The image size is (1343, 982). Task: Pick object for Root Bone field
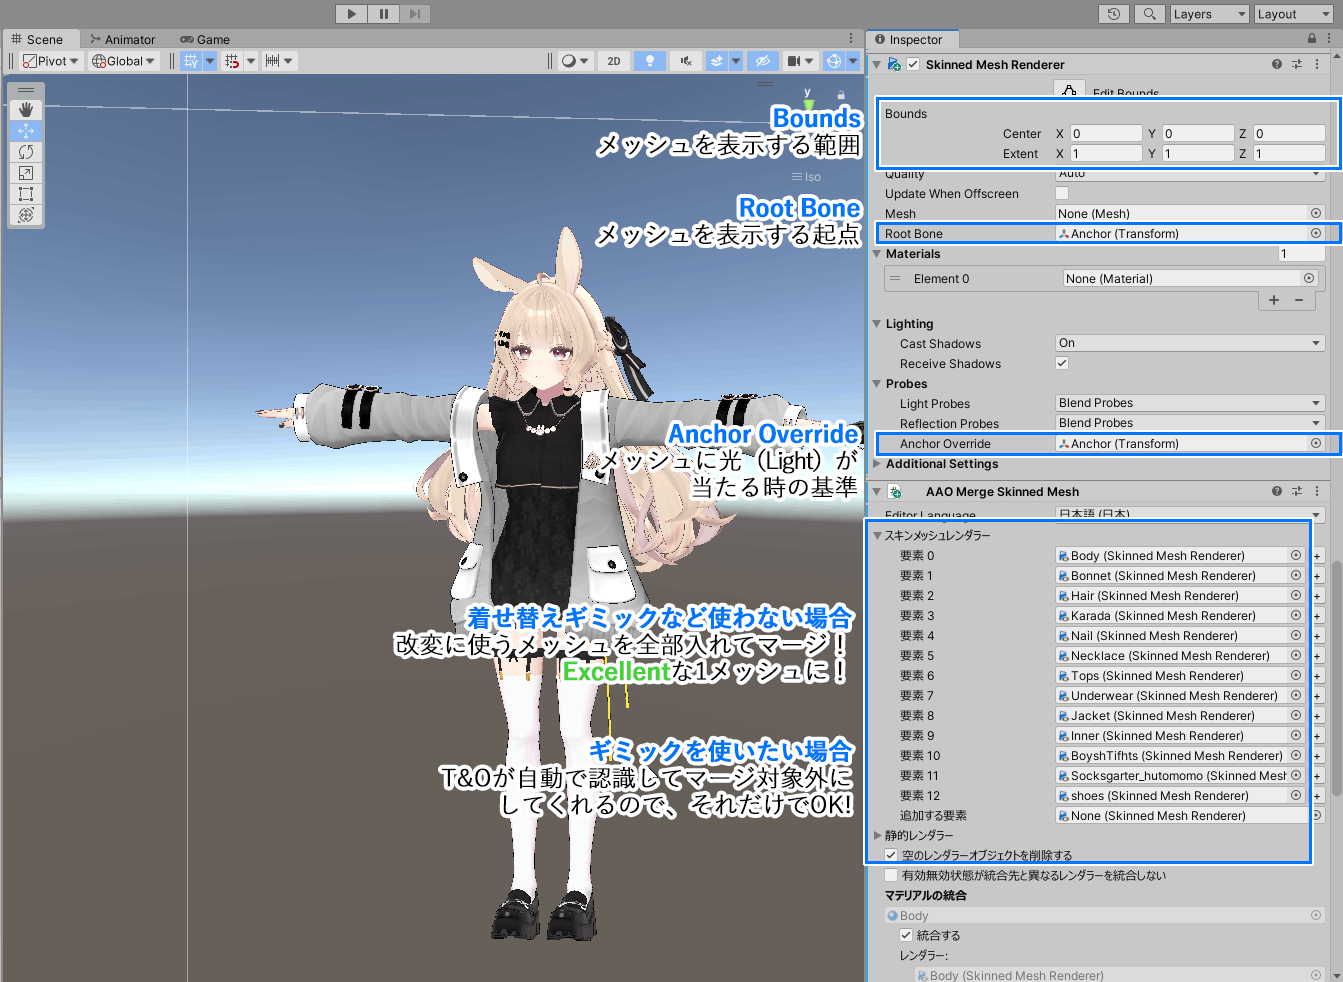[x=1316, y=233]
